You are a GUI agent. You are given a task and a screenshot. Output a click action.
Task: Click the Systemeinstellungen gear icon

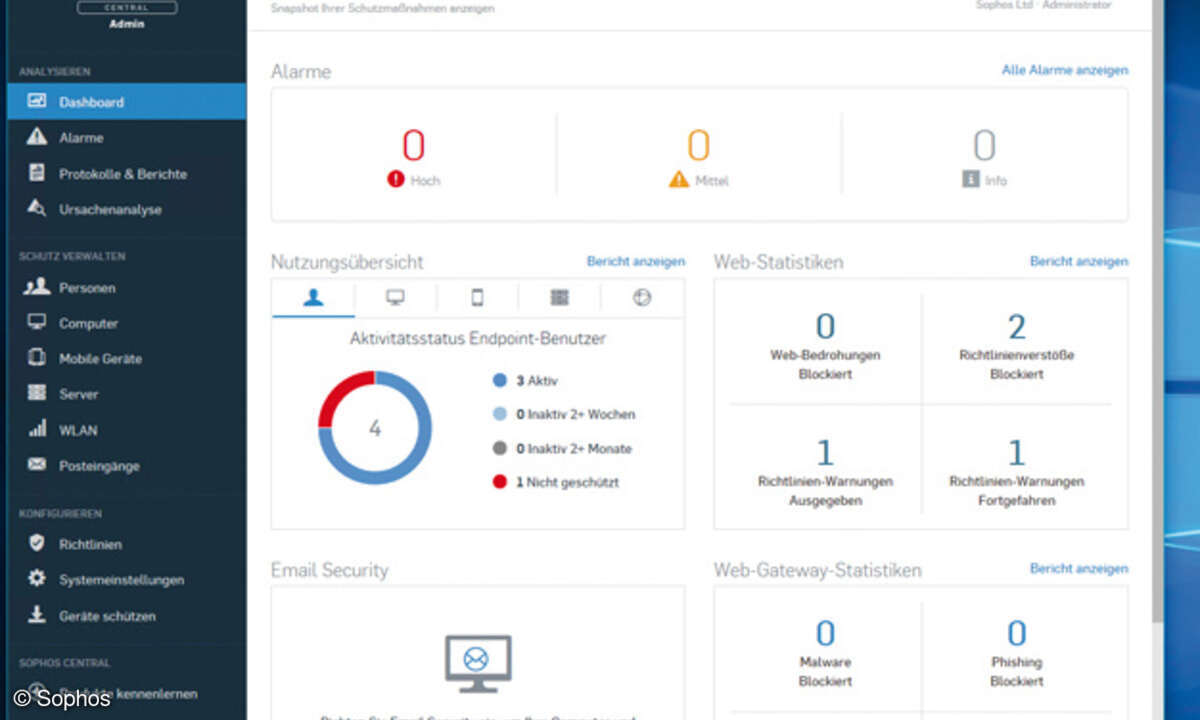[37, 579]
